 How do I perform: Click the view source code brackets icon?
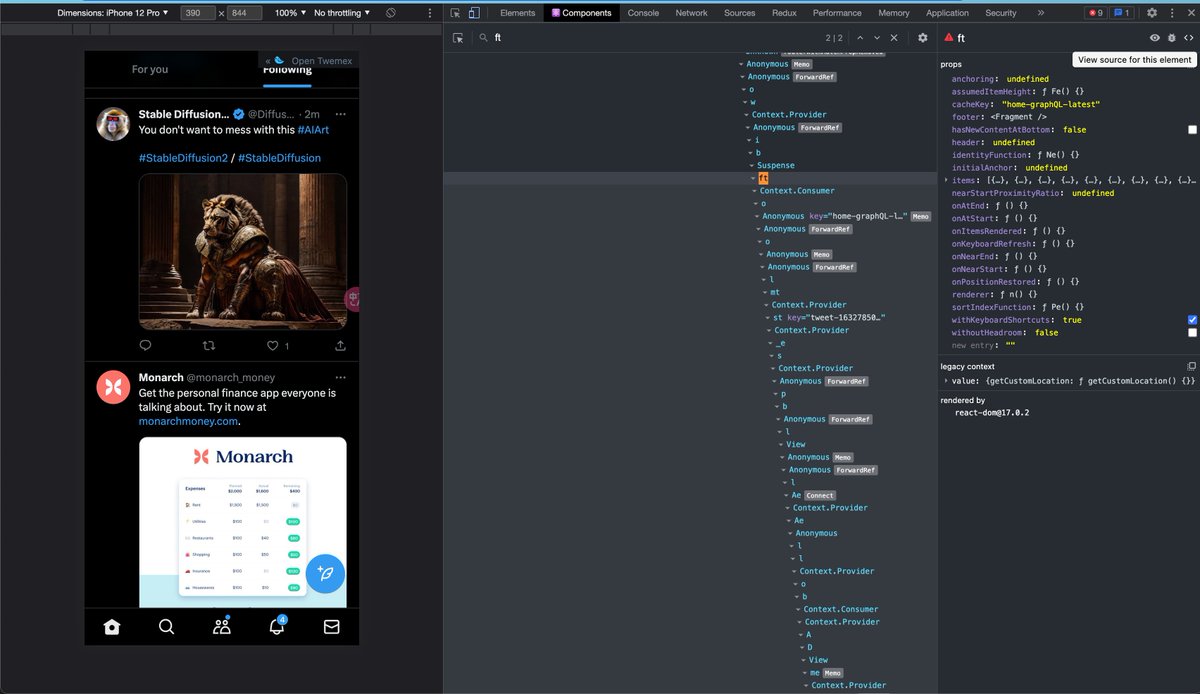[x=1188, y=38]
